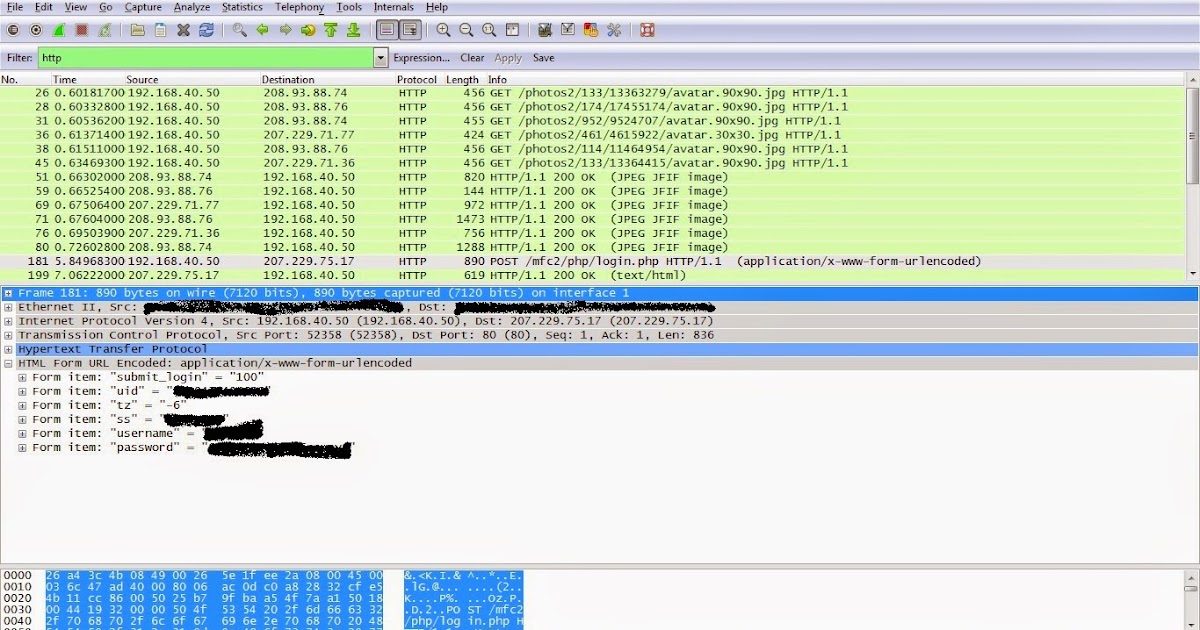Viewport: 1200px width, 630px height.
Task: Sort by the Length column header
Action: tap(463, 79)
